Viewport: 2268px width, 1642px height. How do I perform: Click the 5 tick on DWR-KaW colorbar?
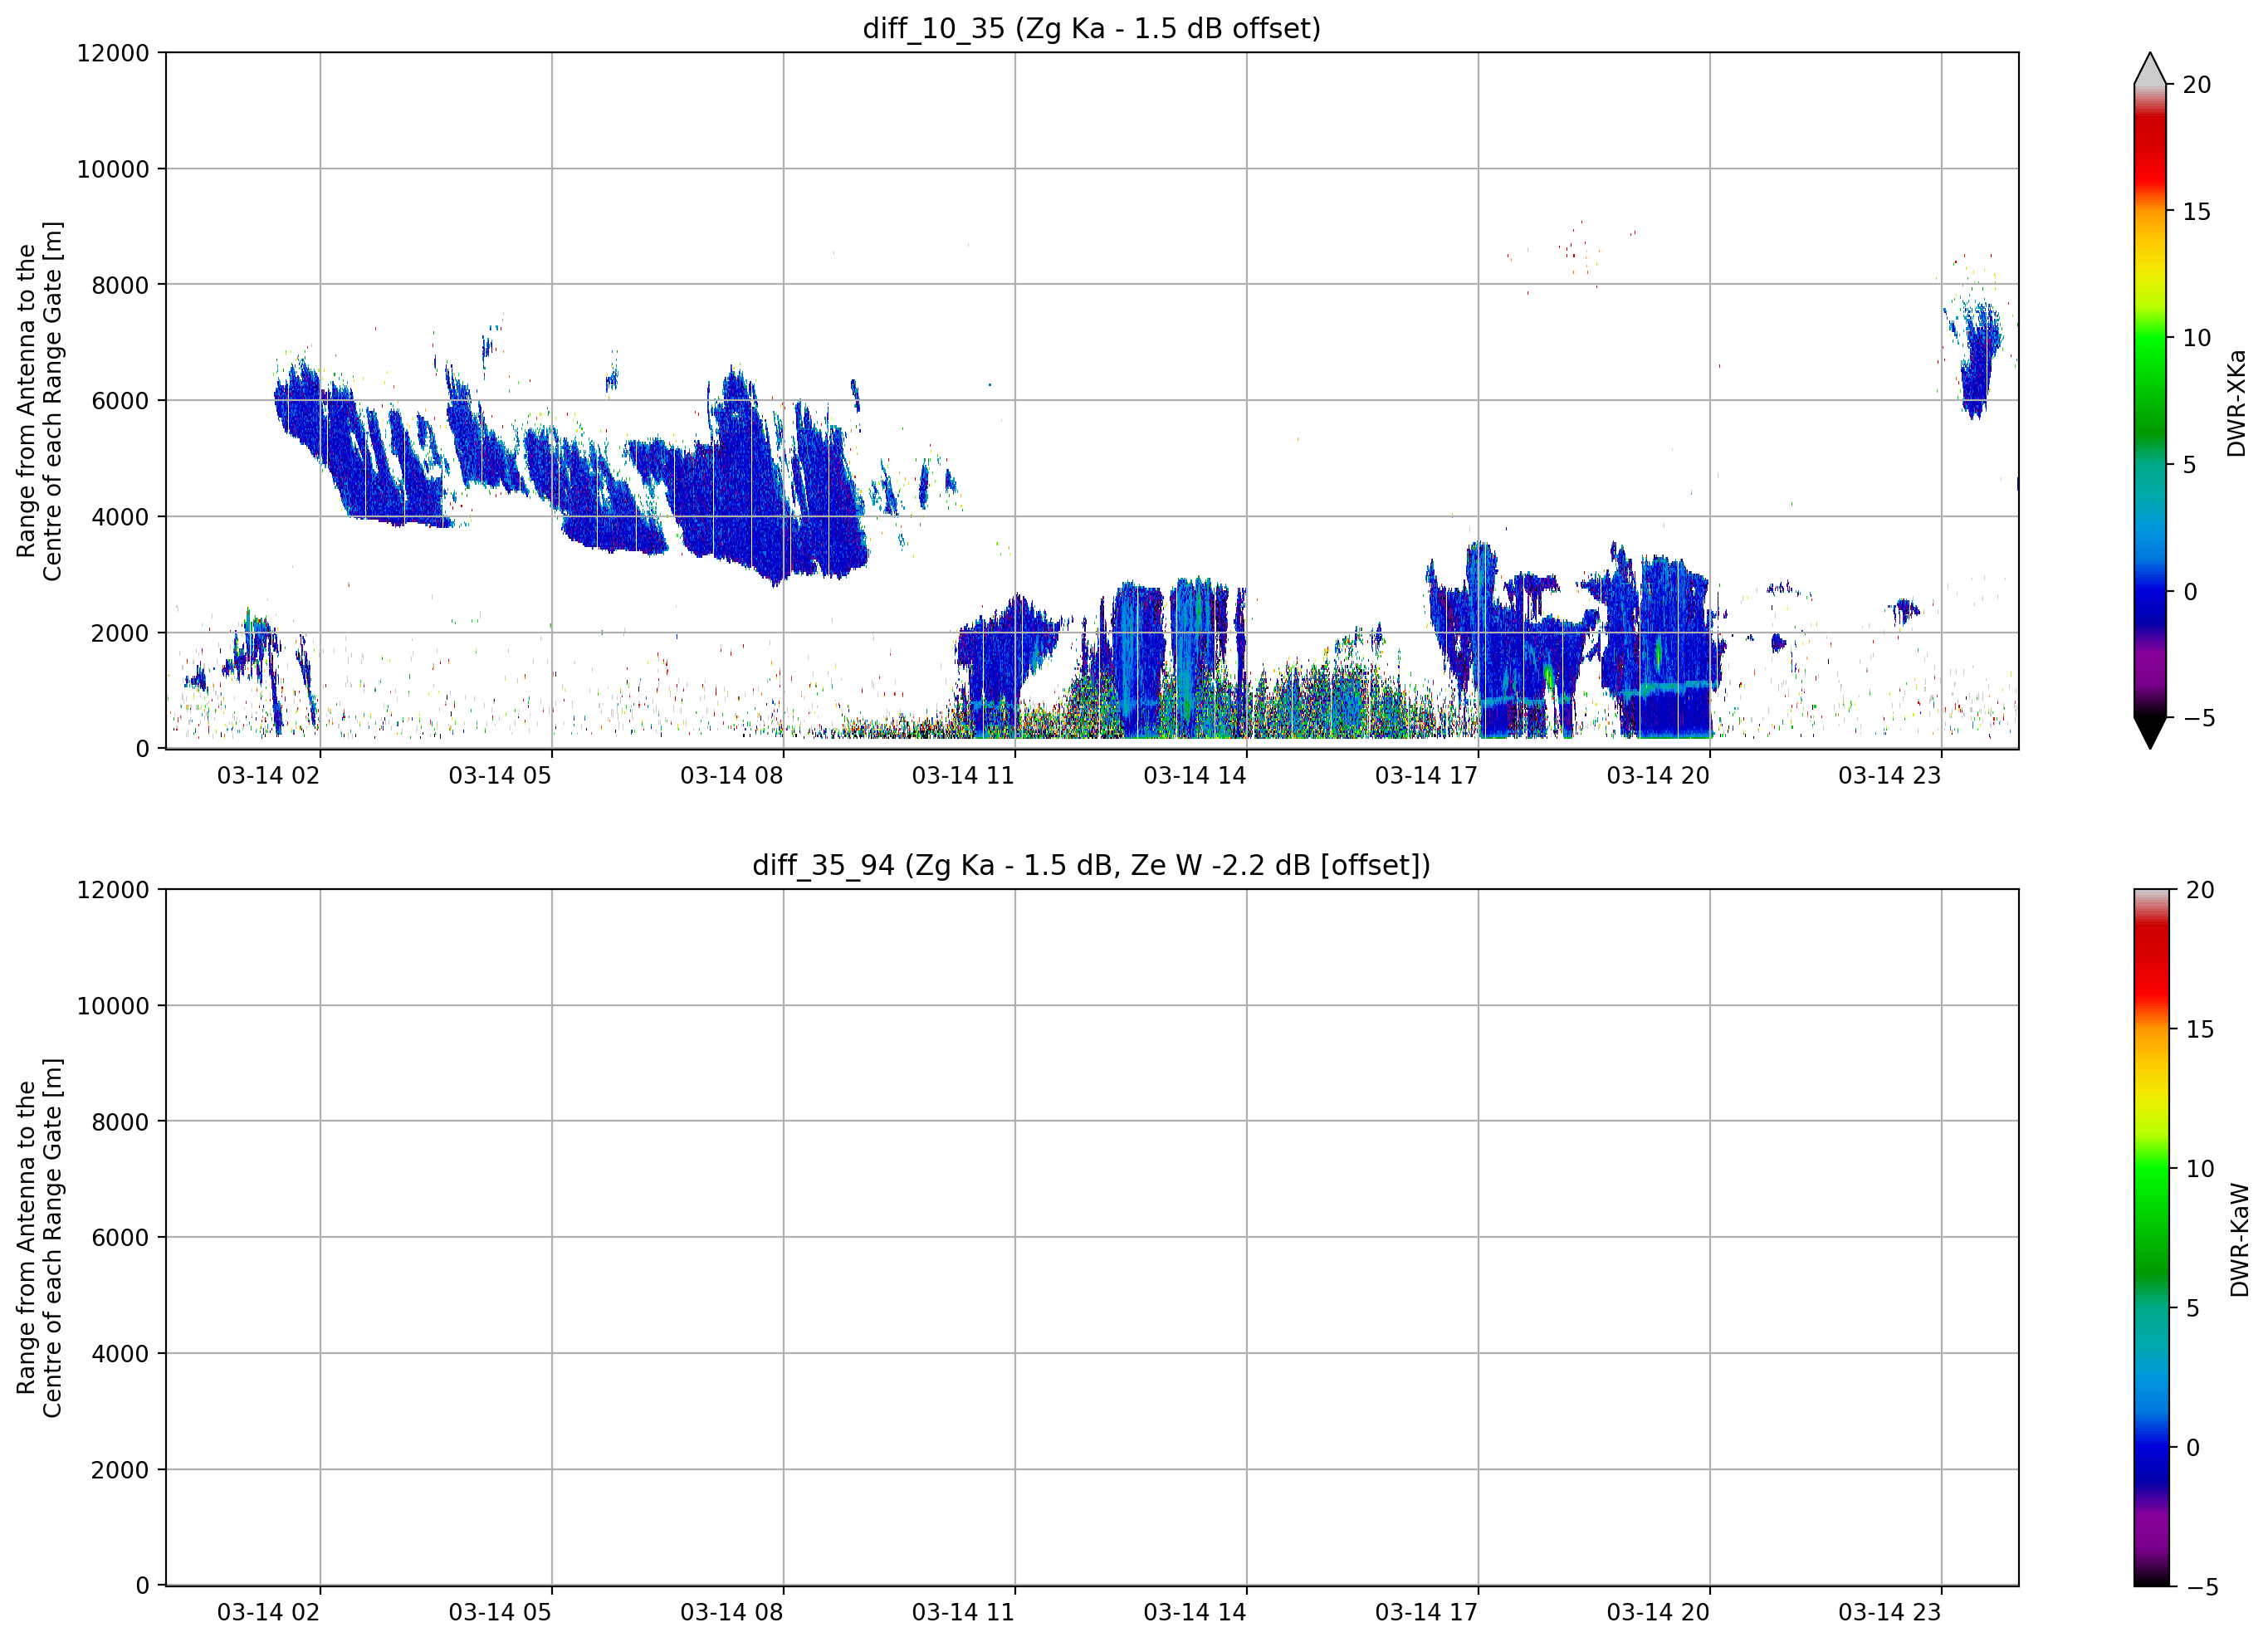coord(2193,1308)
